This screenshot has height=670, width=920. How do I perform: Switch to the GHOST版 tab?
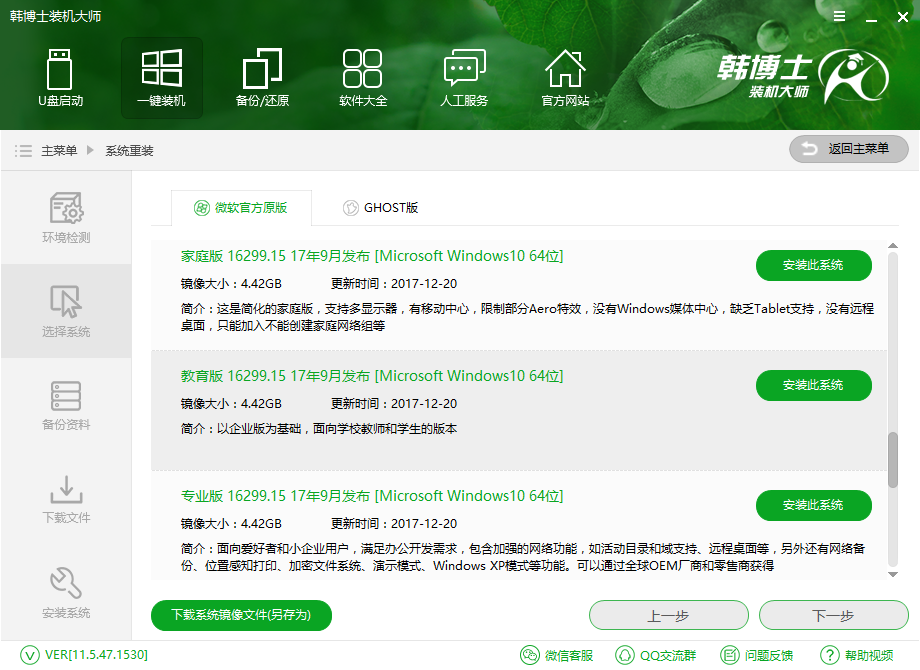(x=381, y=208)
